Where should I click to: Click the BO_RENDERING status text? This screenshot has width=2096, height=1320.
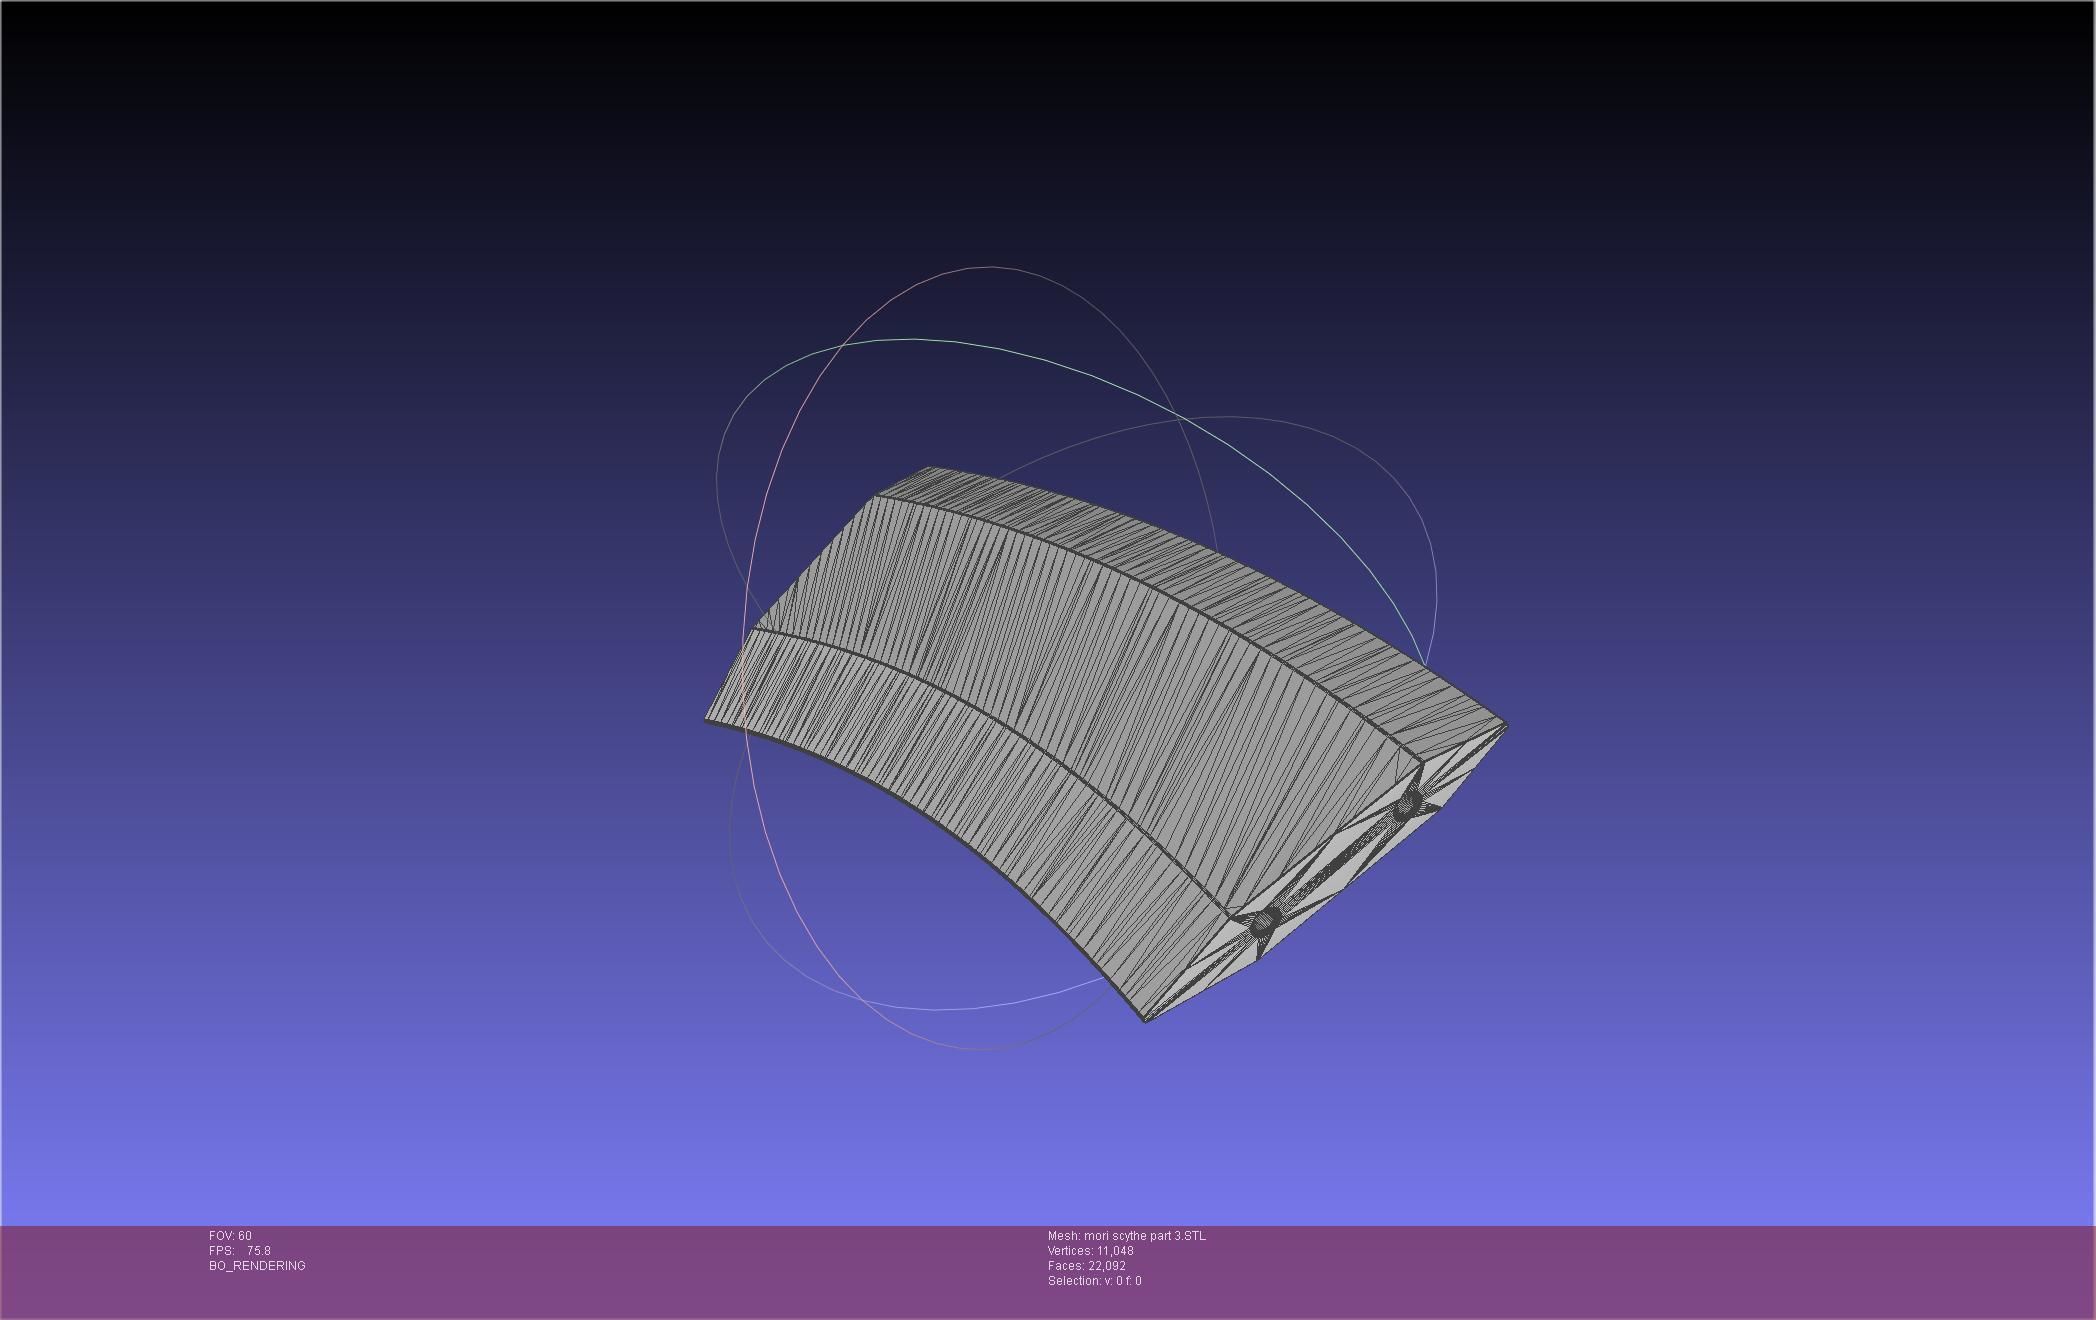click(x=257, y=1266)
